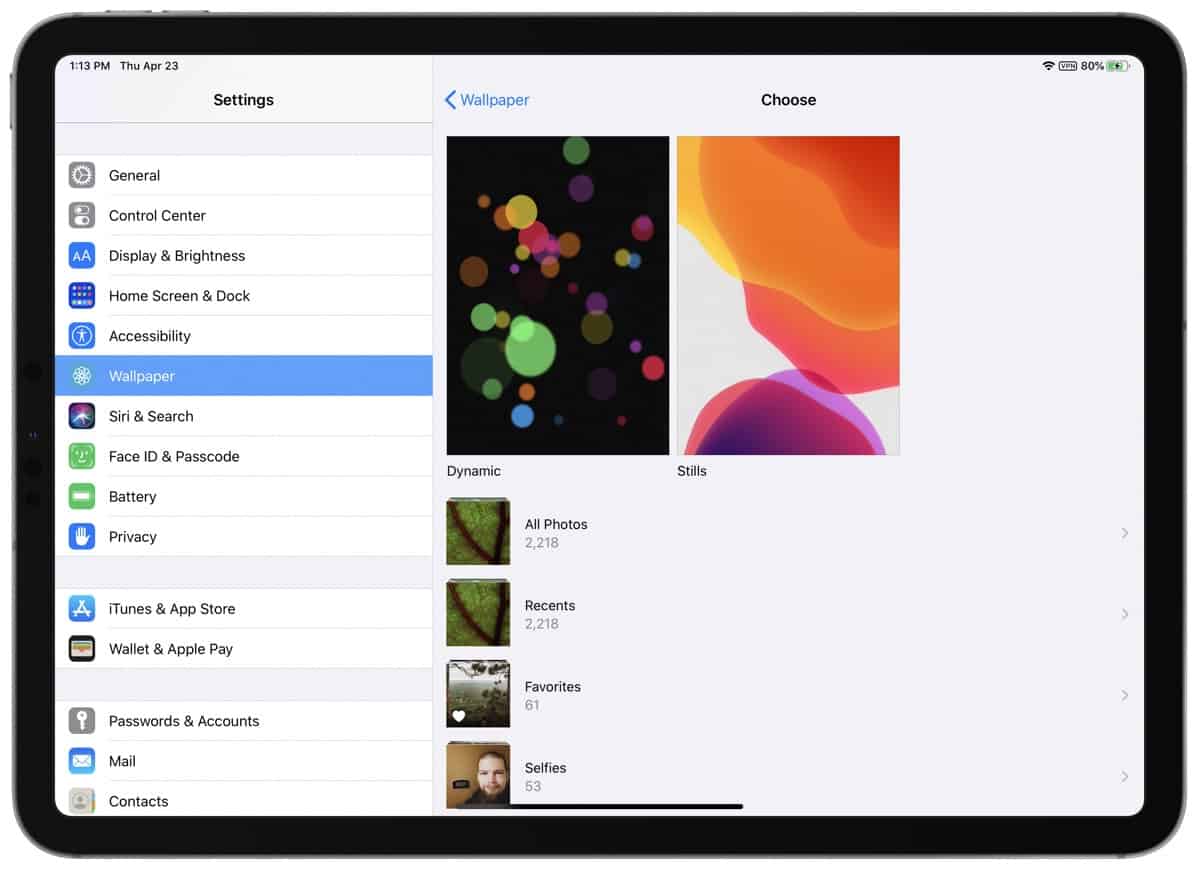This screenshot has height=871, width=1200.
Task: Select the Siri & Search sparkle icon
Action: click(x=82, y=416)
